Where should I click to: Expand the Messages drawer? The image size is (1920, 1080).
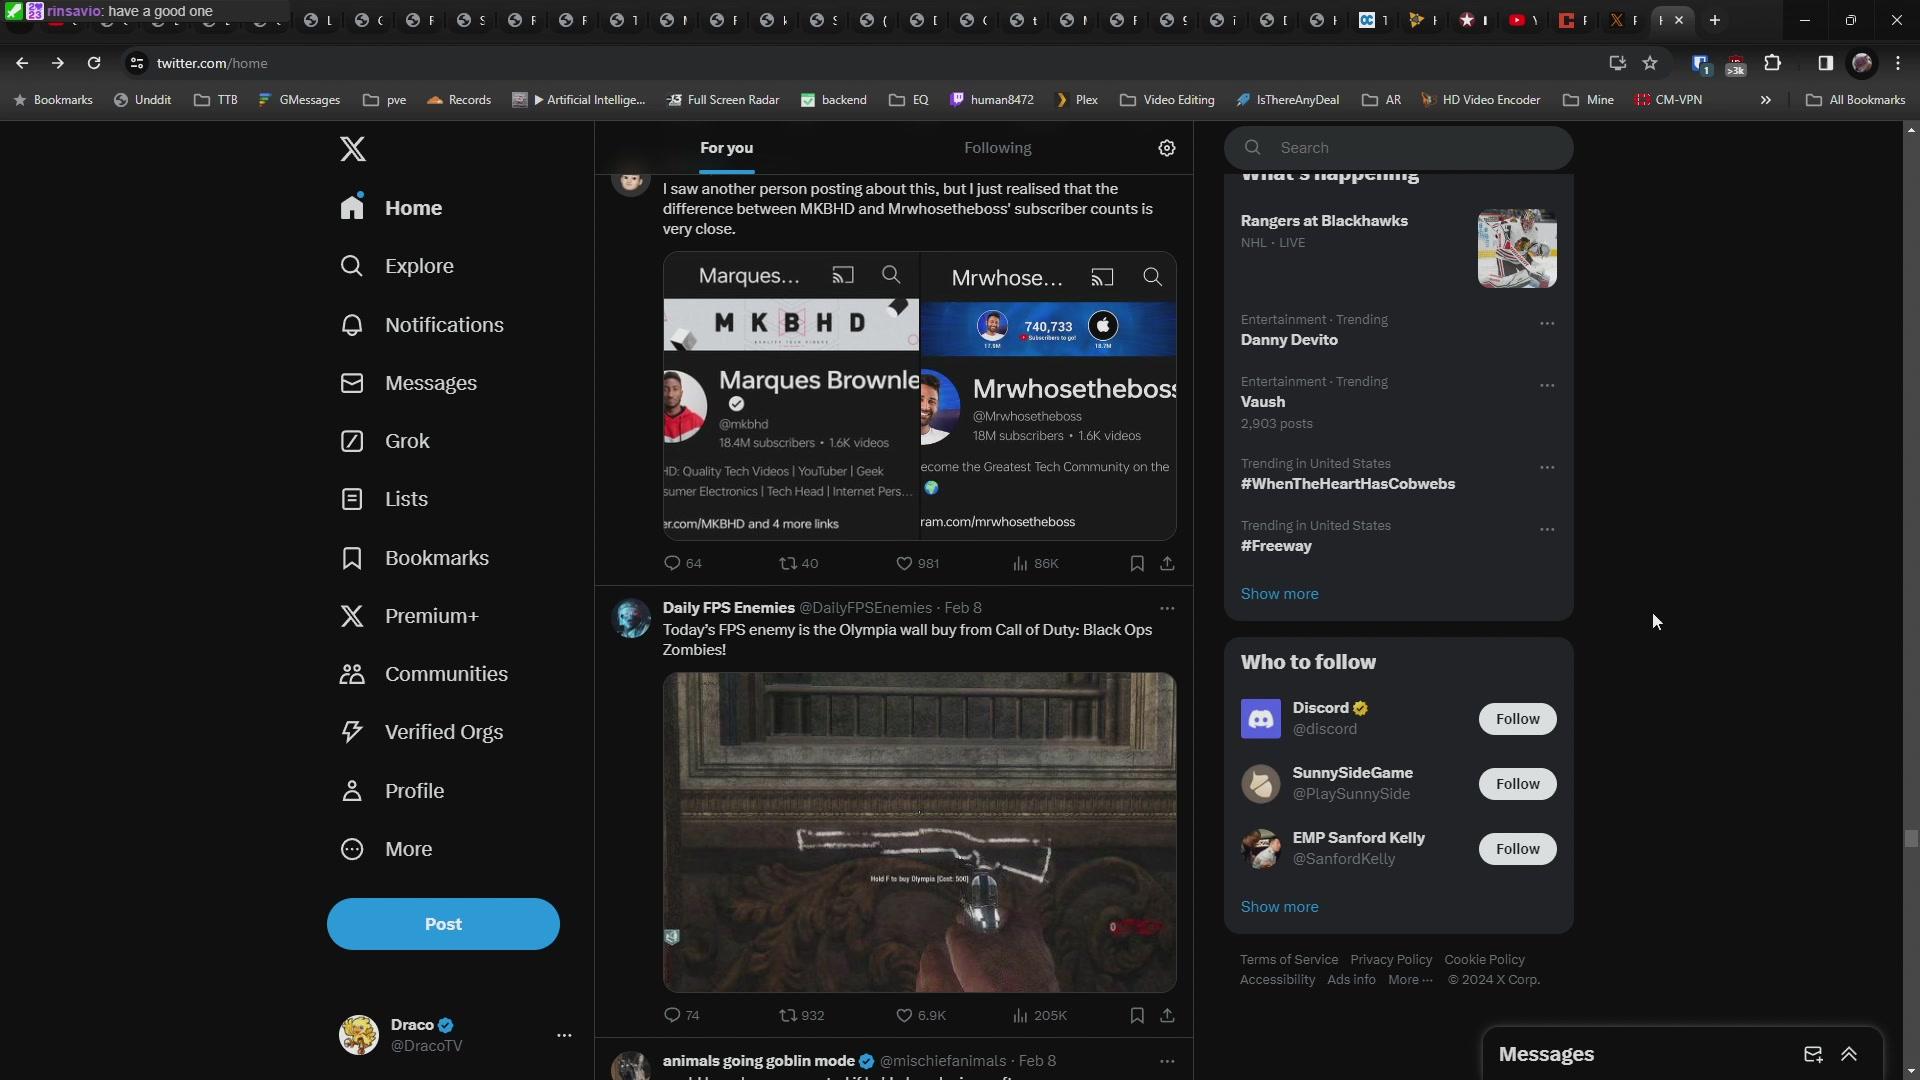pyautogui.click(x=1849, y=1055)
